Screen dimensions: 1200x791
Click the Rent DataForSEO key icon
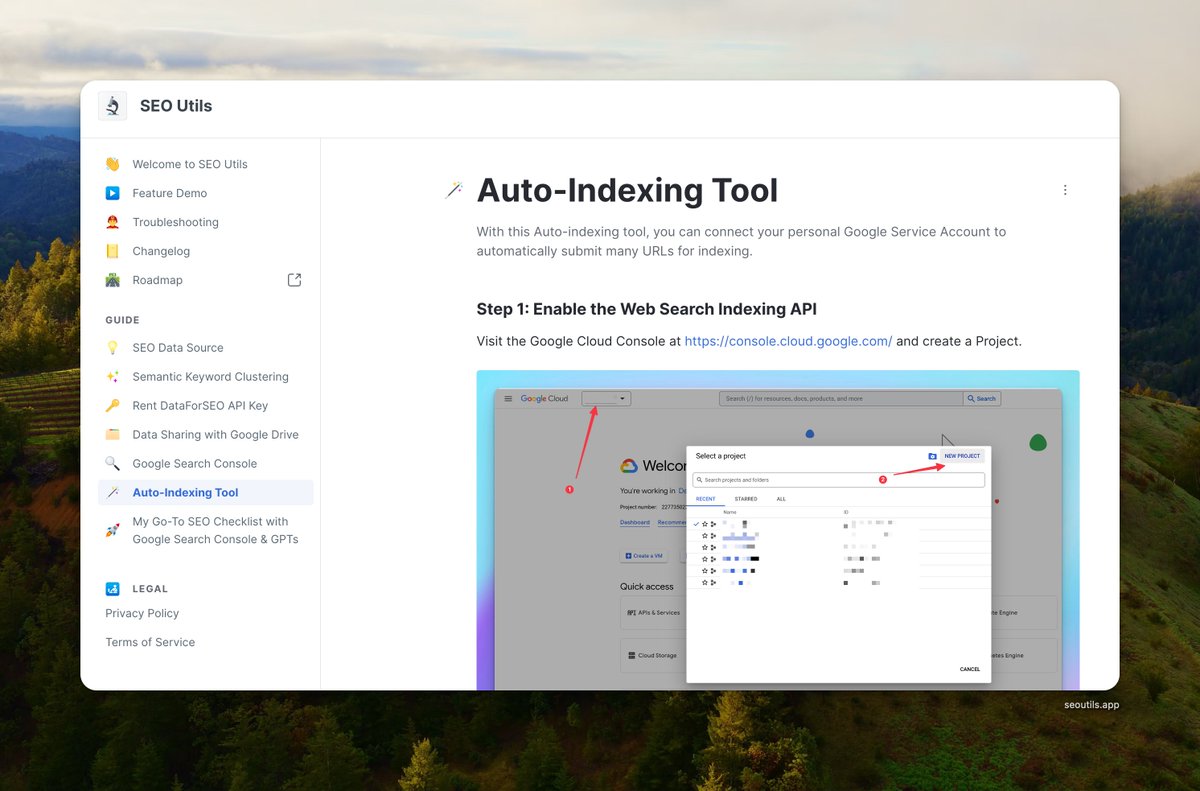point(113,406)
